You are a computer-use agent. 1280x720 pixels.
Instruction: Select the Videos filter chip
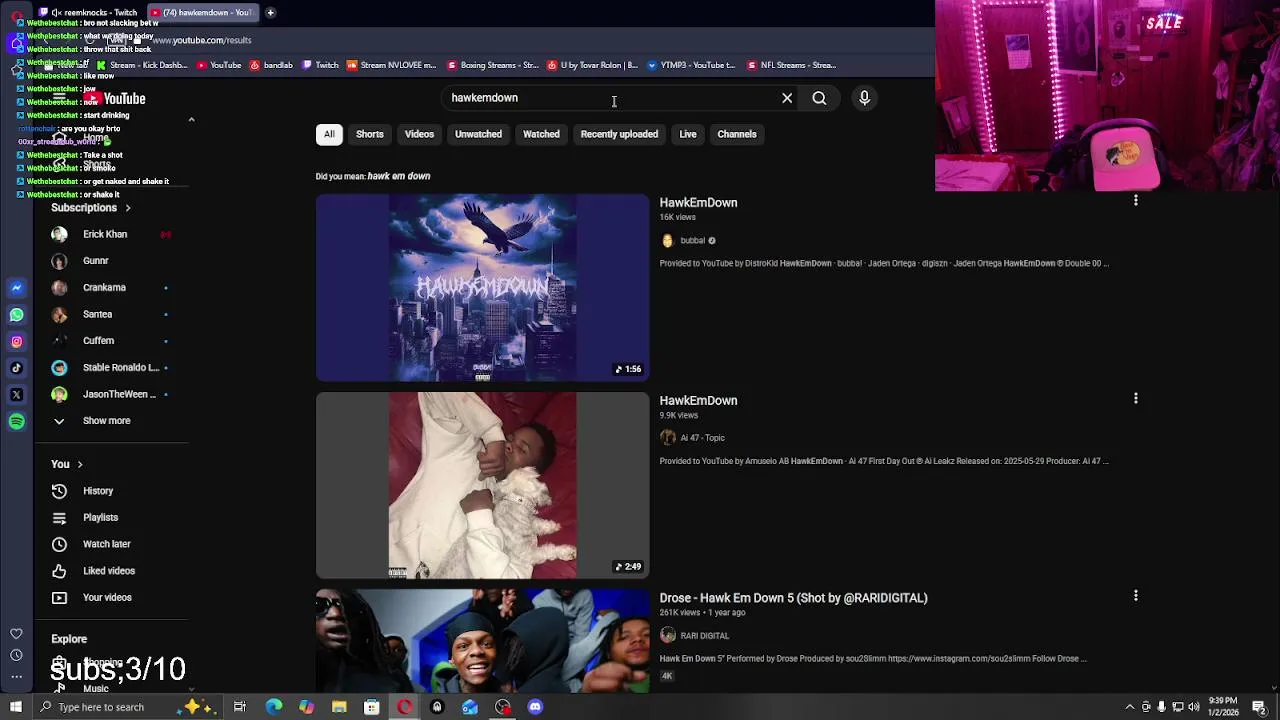(x=419, y=134)
